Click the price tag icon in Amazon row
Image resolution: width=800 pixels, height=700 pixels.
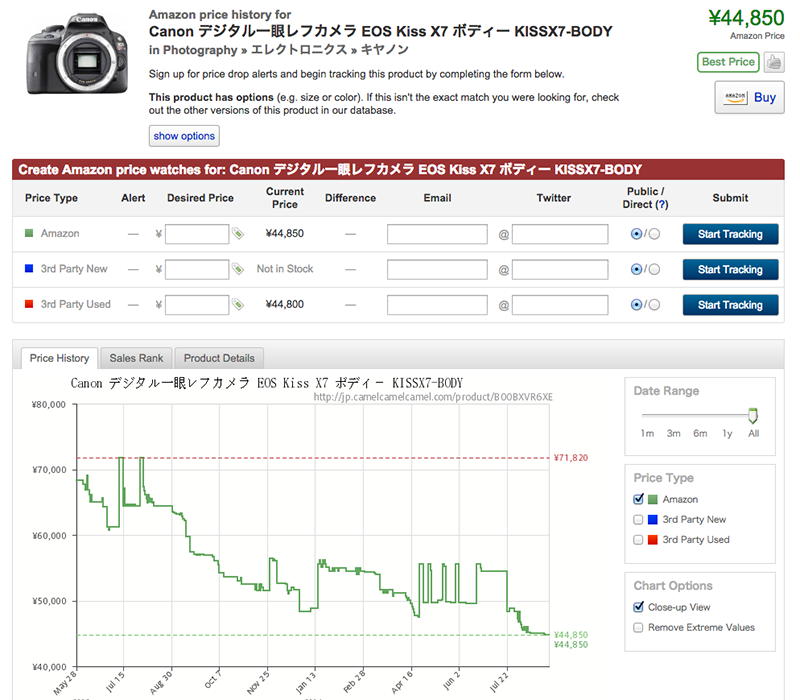point(238,234)
